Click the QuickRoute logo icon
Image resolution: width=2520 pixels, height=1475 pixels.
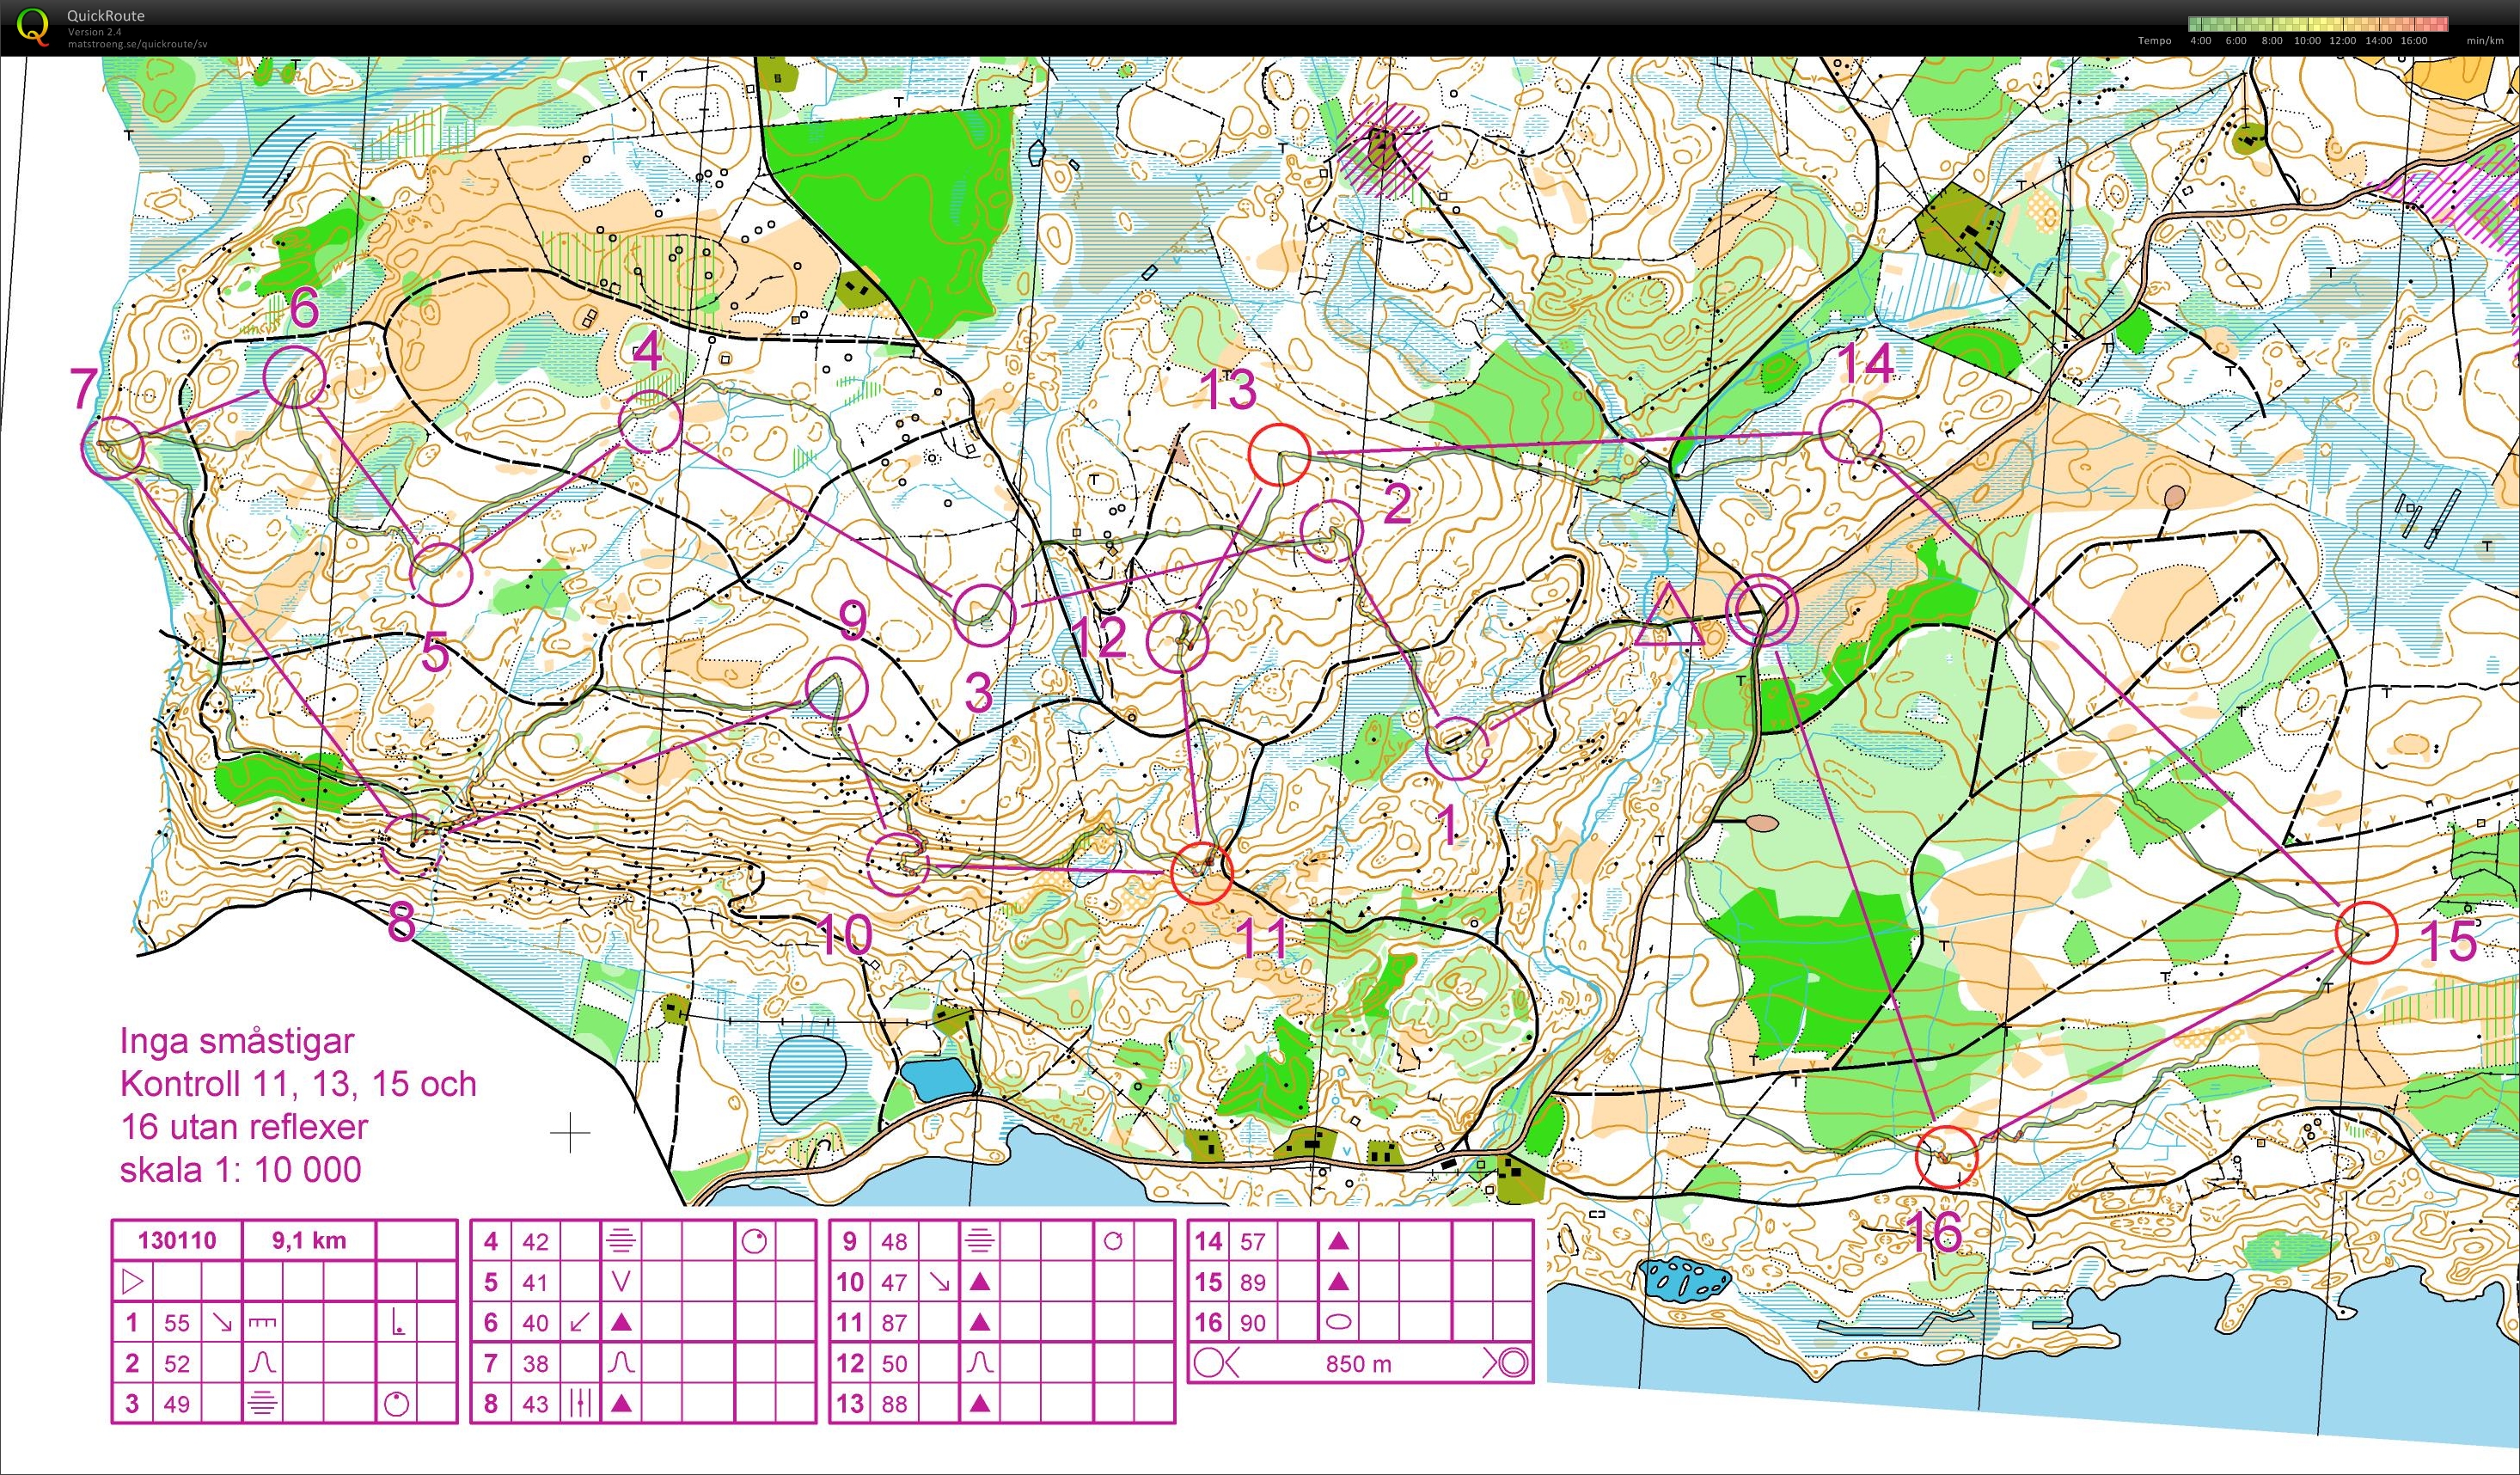32,26
